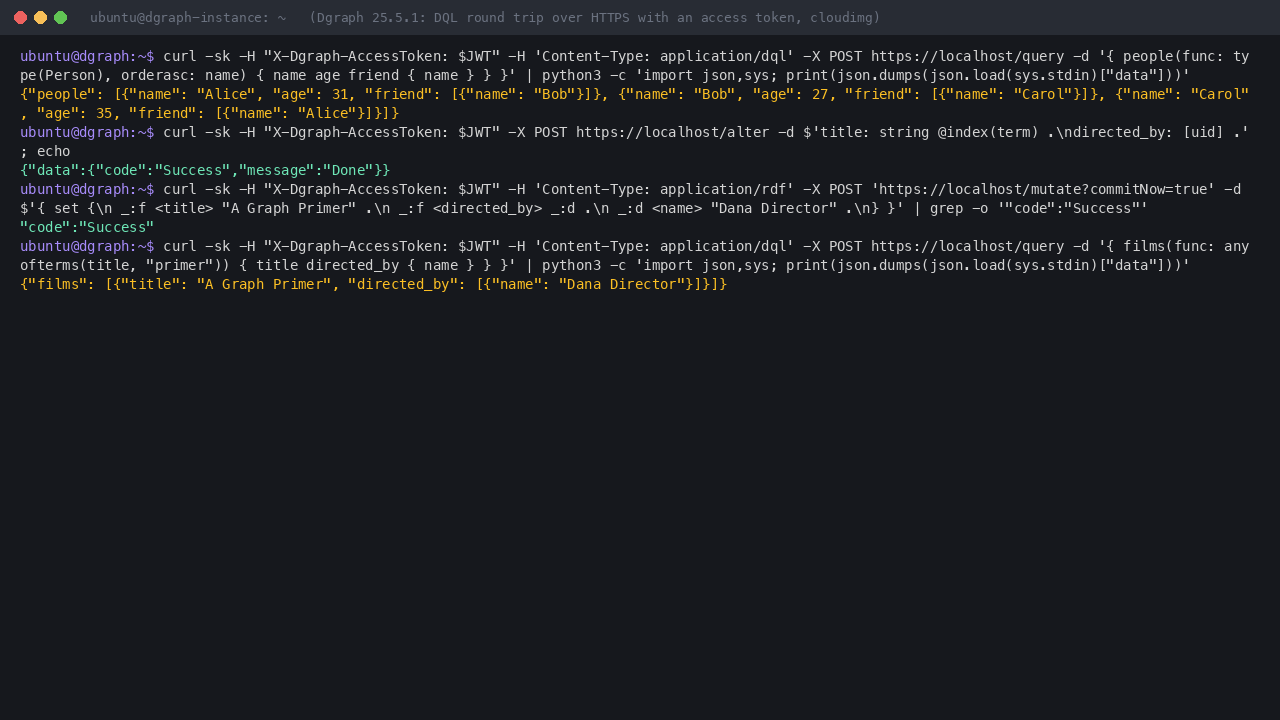Maximize the terminal using the green button

pos(60,17)
